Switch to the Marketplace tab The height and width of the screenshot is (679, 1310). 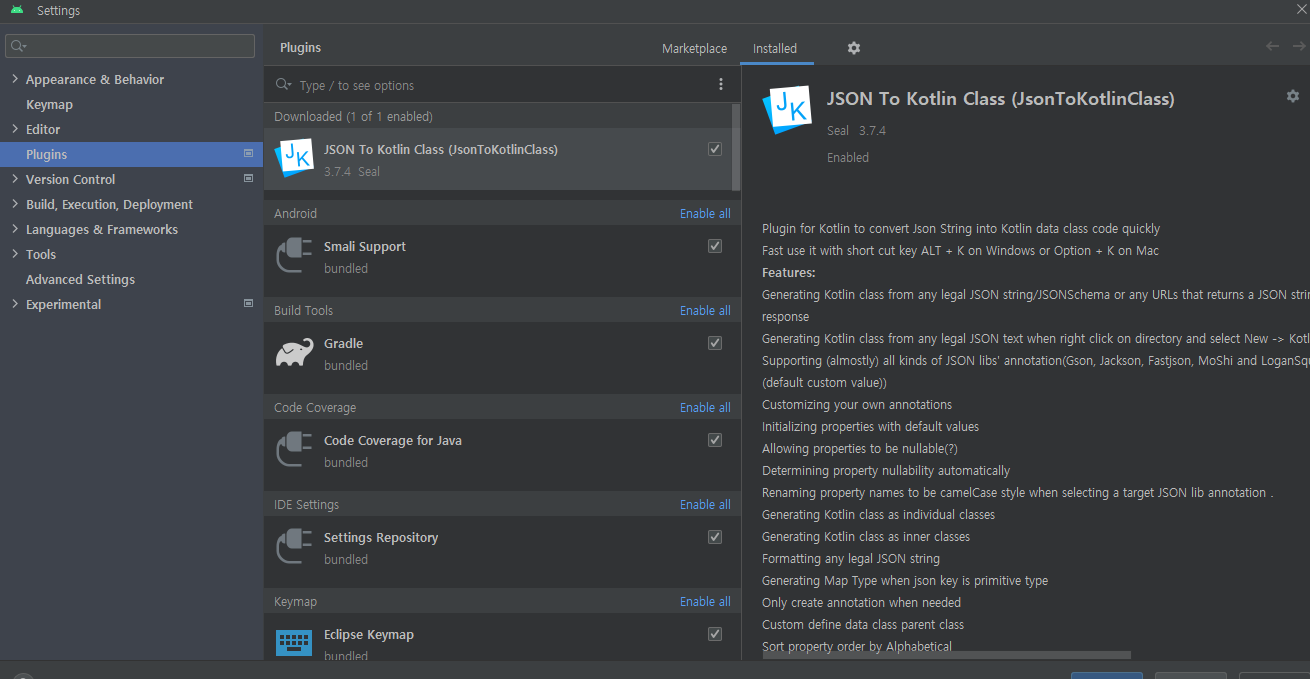coord(694,48)
